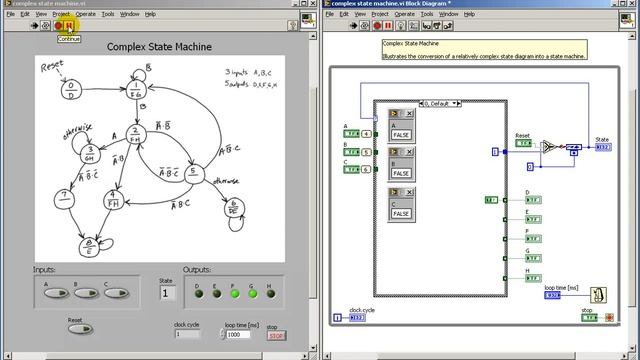Open Project menu in front panel window
The height and width of the screenshot is (360, 640).
click(61, 14)
